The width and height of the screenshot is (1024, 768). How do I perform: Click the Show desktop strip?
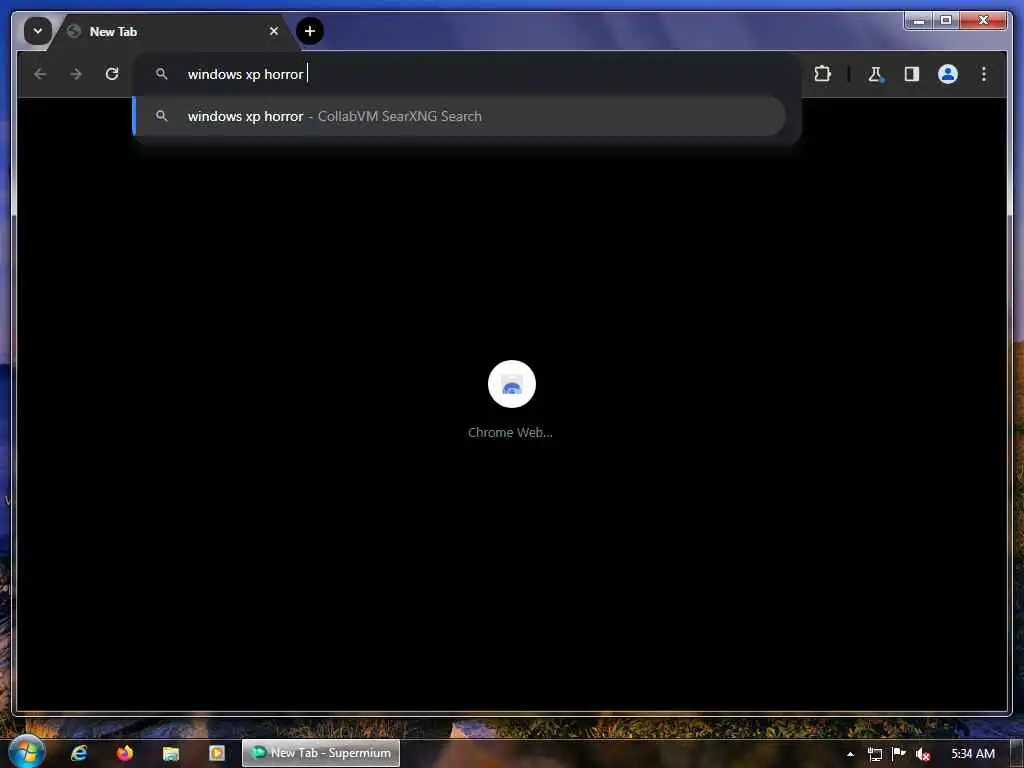(x=1017, y=754)
